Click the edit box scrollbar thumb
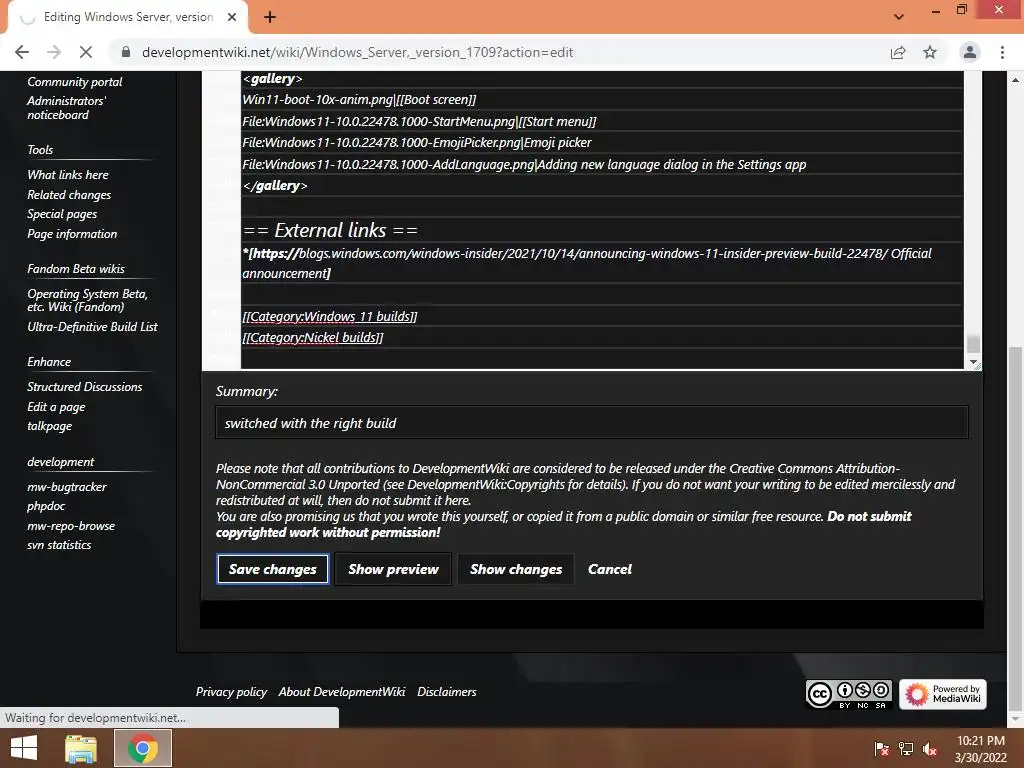The image size is (1024, 768). point(973,344)
